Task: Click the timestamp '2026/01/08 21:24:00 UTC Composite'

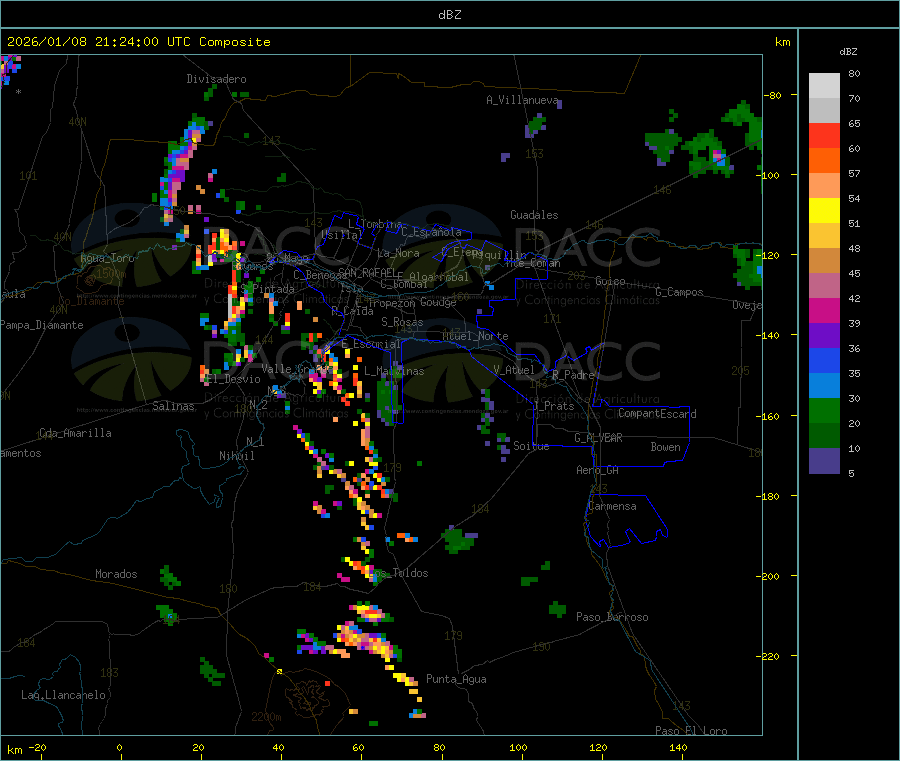Action: coord(138,42)
